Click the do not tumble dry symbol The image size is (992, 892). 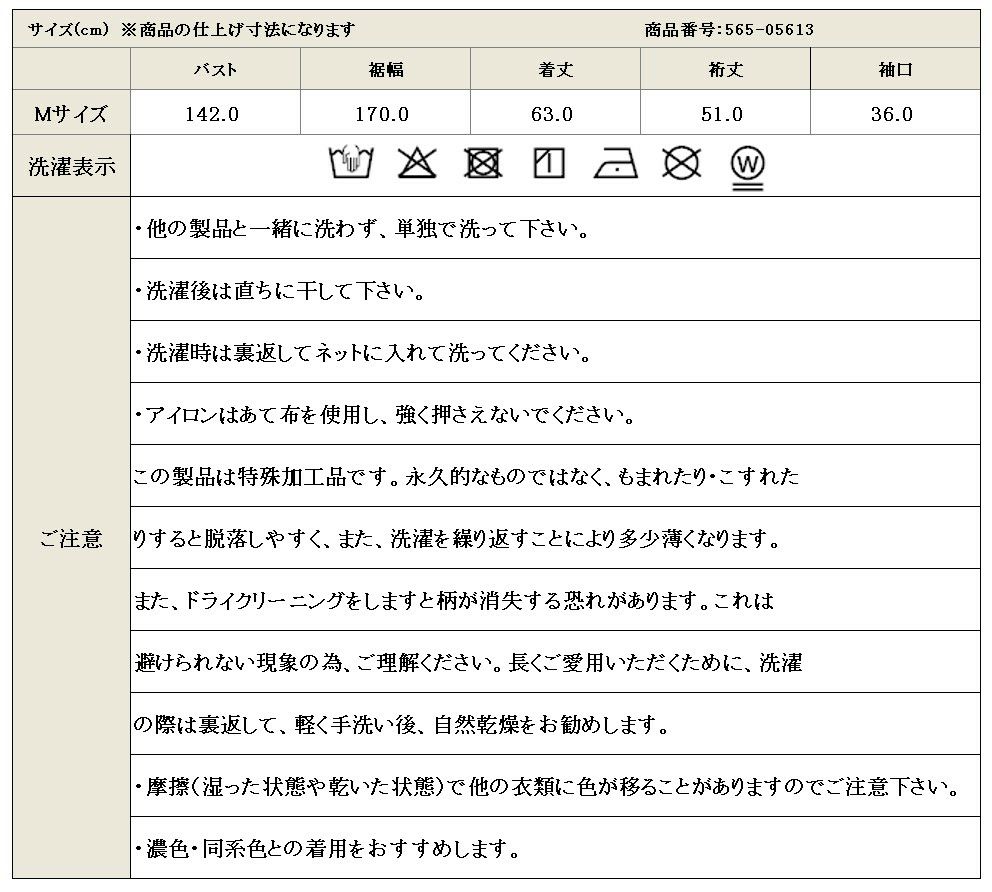coord(483,163)
